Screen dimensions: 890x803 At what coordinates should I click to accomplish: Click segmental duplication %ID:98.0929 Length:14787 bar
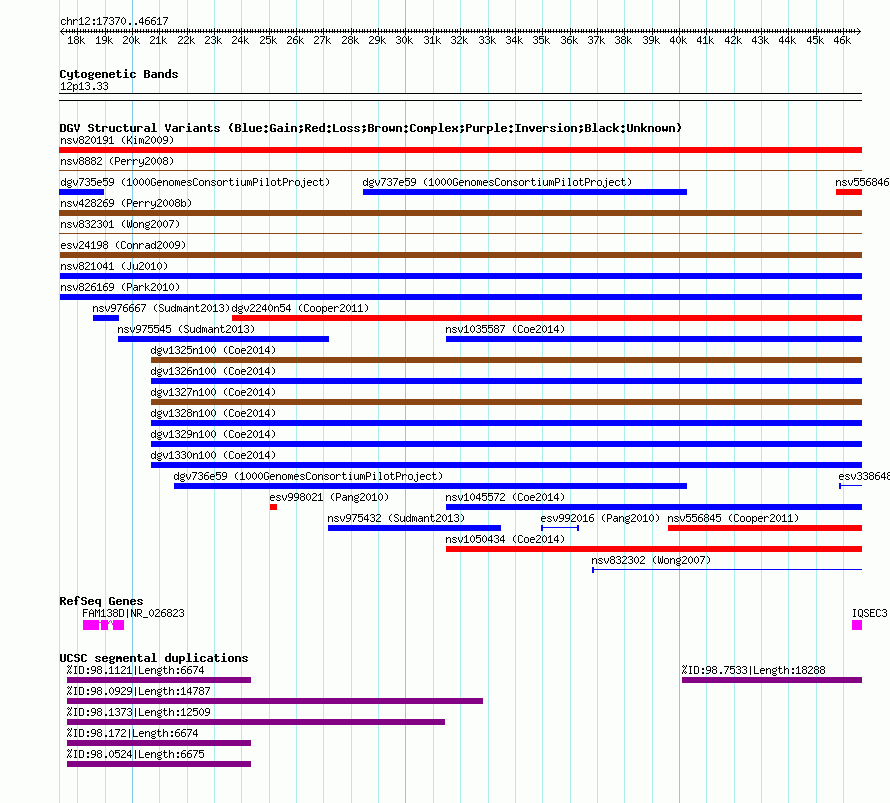point(275,701)
